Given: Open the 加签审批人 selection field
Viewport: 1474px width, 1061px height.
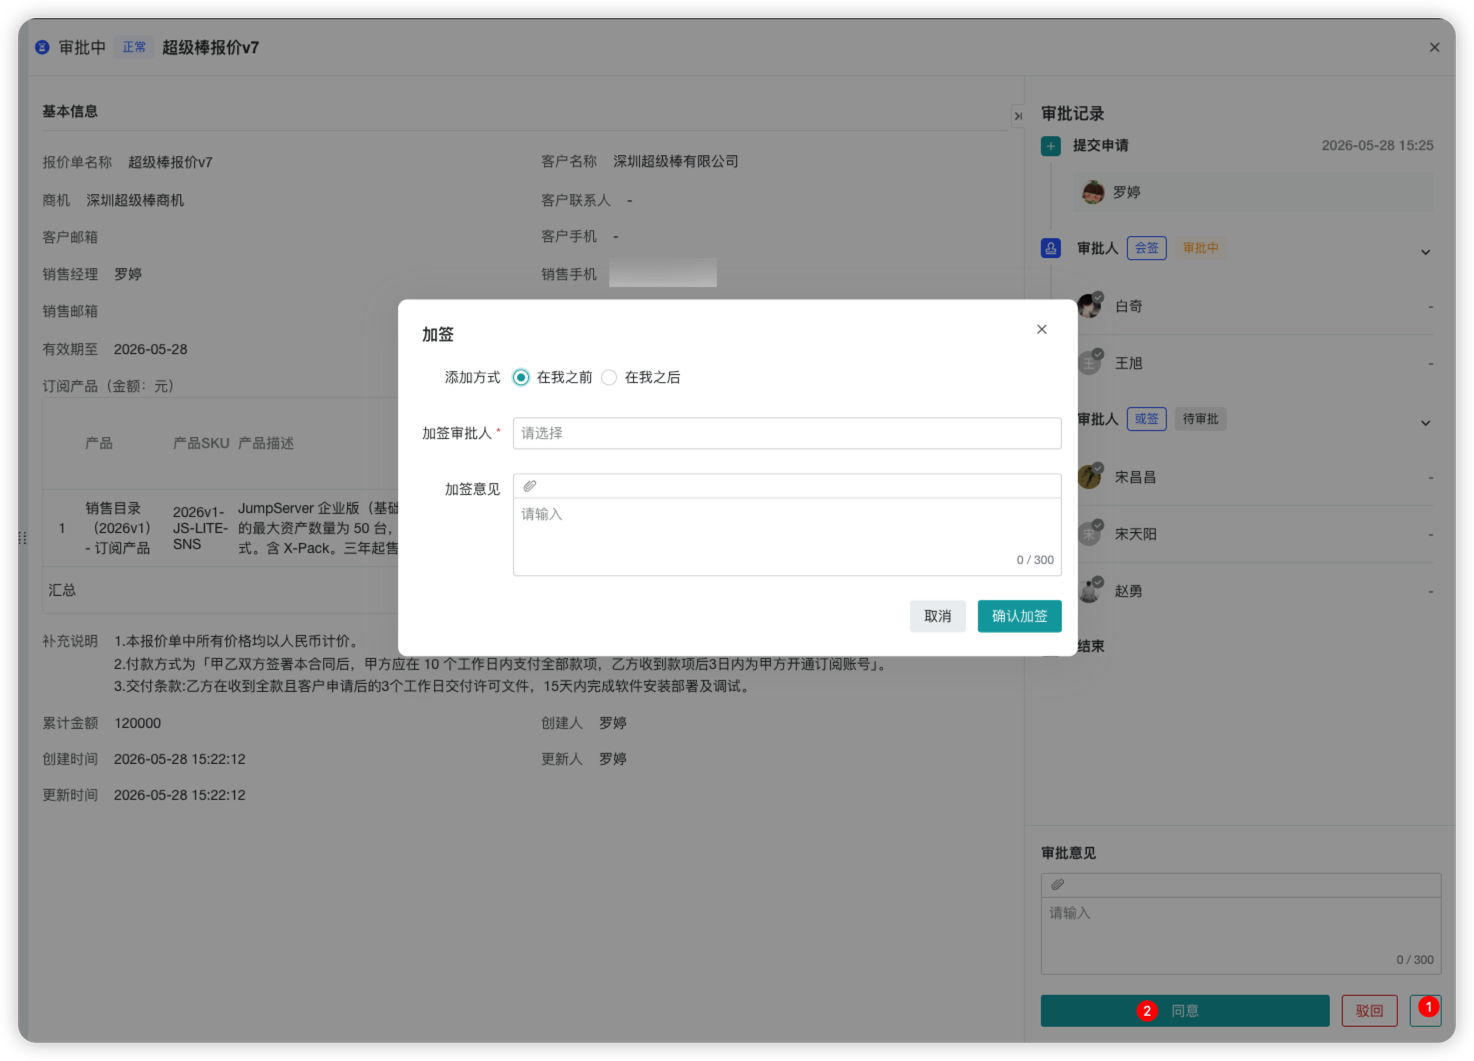Looking at the screenshot, I should point(787,433).
